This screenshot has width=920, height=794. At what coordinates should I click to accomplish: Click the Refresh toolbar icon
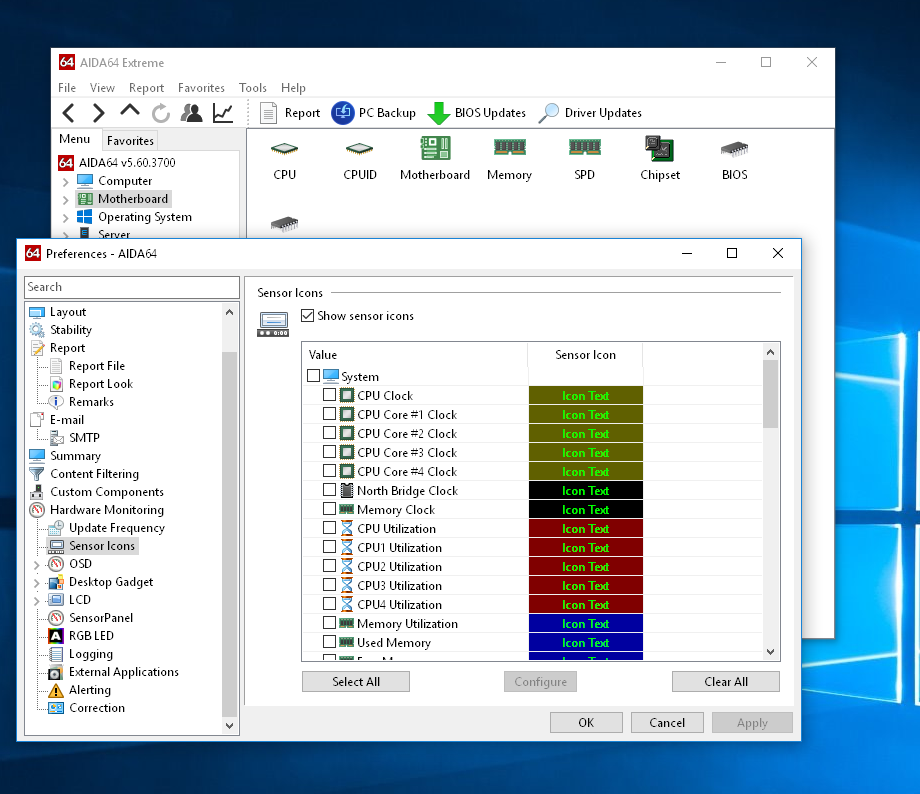pos(161,113)
